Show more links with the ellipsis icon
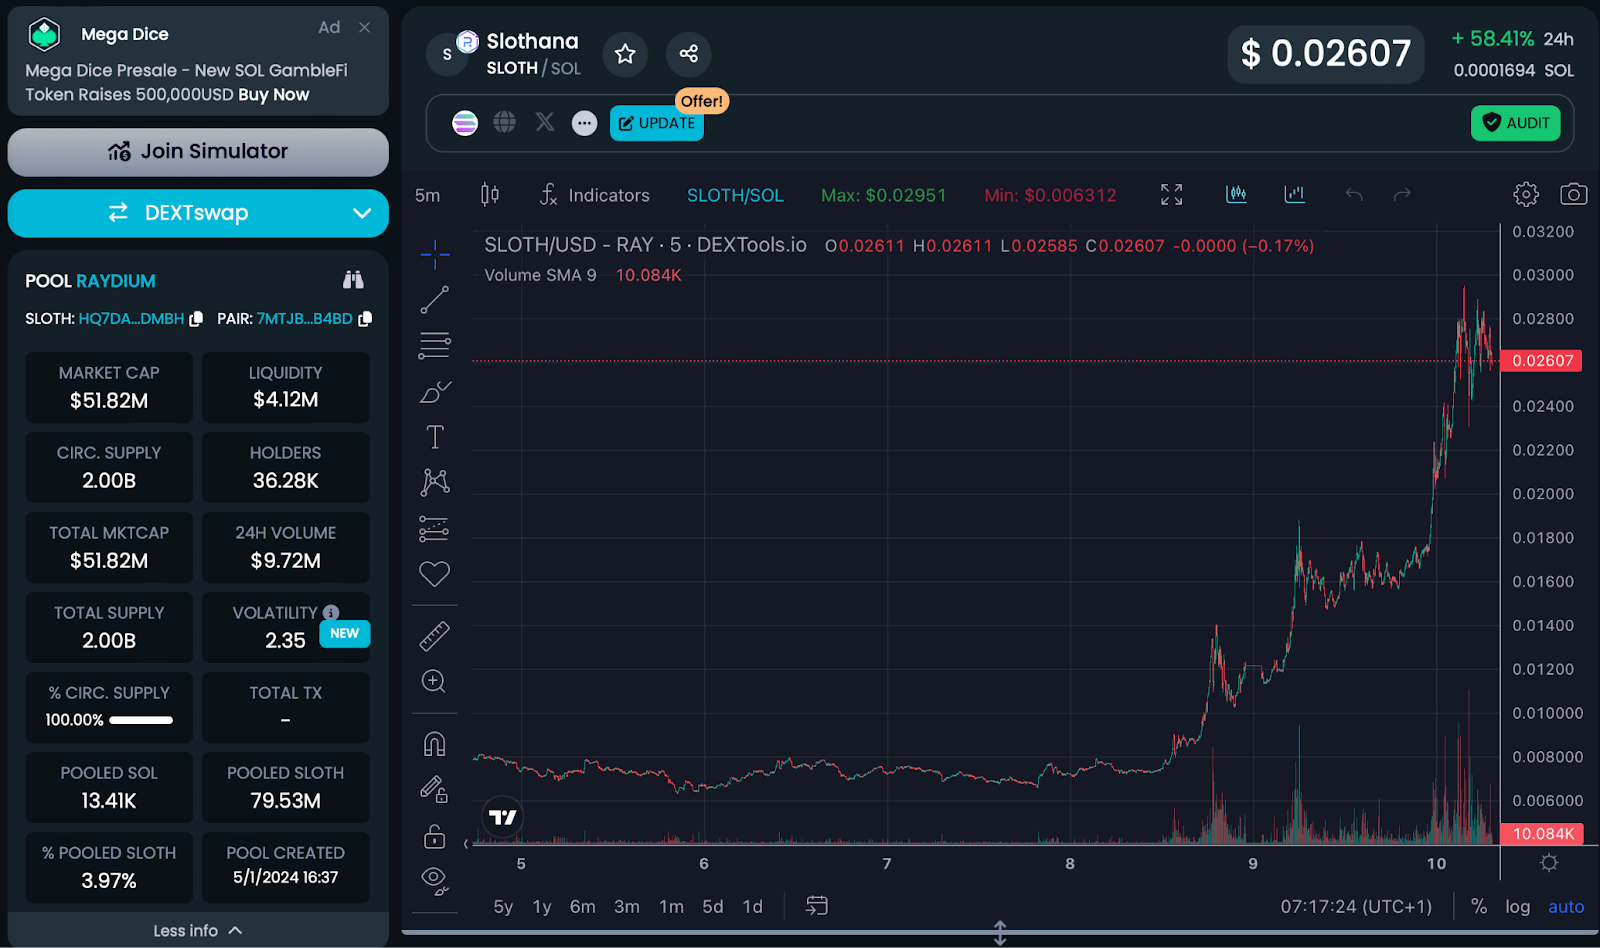 (584, 123)
